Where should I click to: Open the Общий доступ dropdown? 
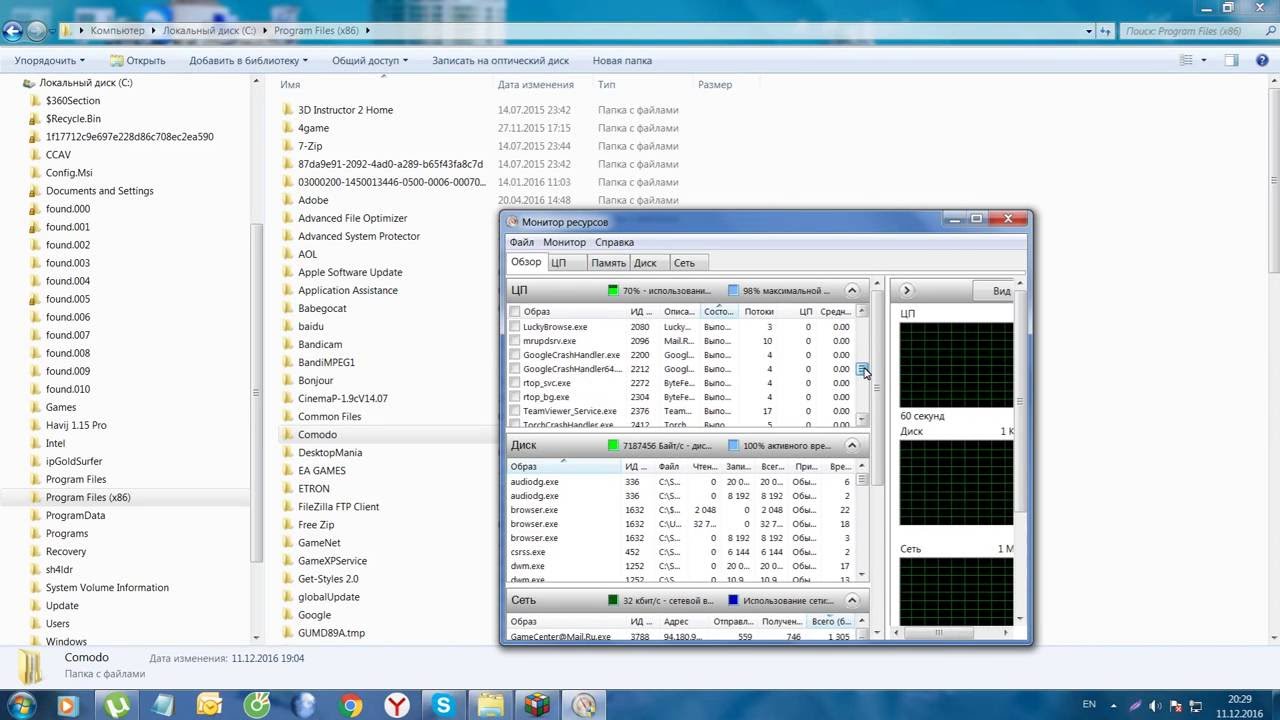coord(370,60)
